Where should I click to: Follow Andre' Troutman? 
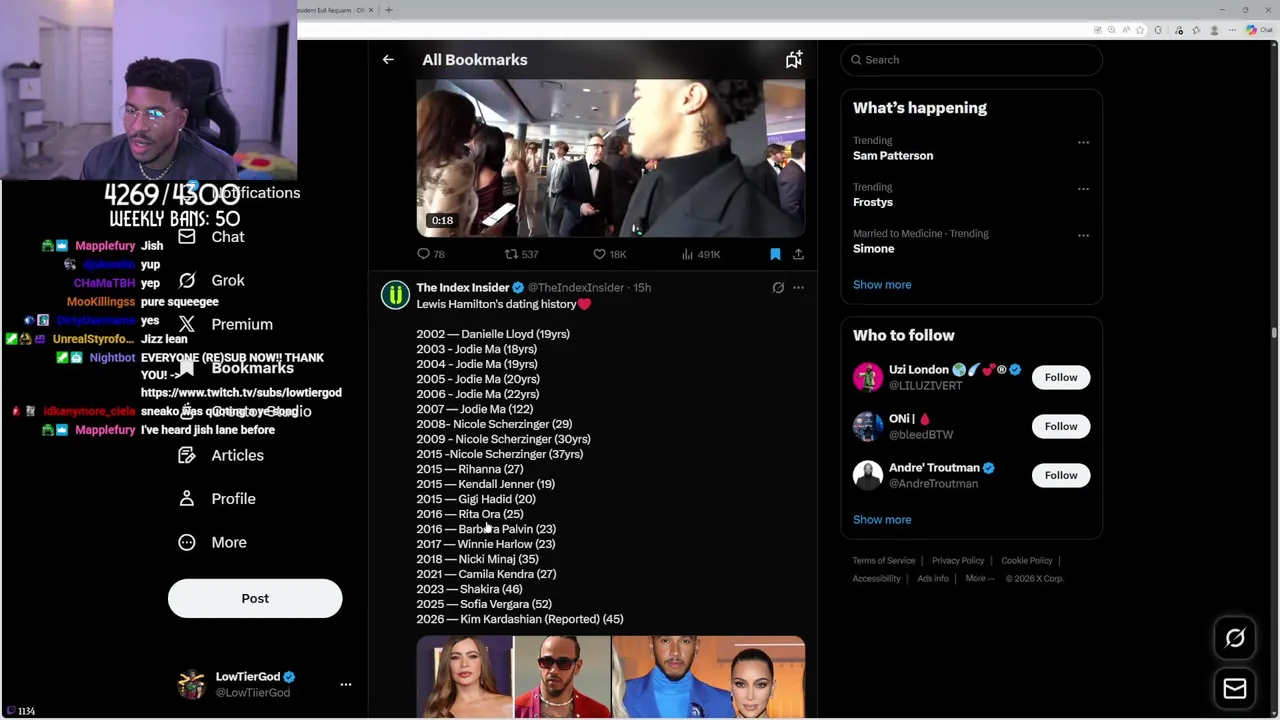pyautogui.click(x=1061, y=475)
